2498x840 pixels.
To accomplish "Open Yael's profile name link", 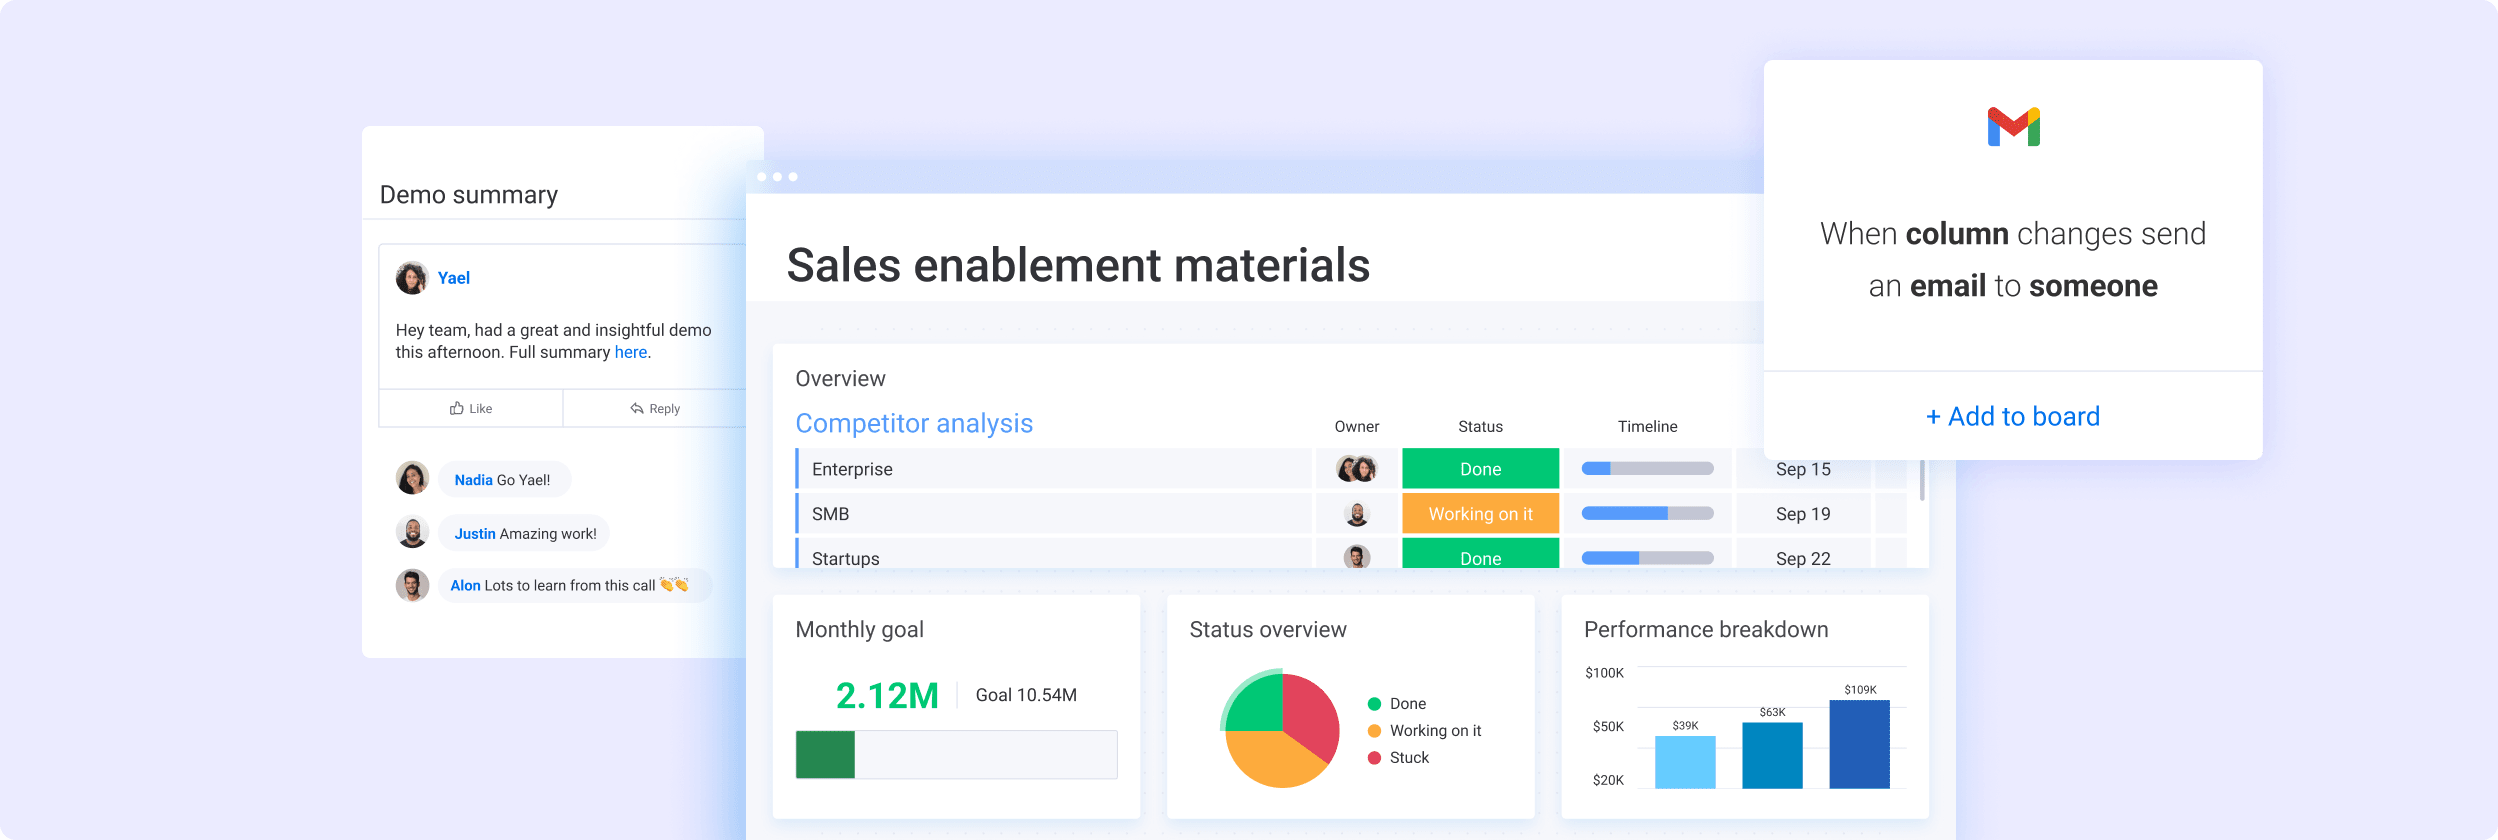I will pos(454,278).
